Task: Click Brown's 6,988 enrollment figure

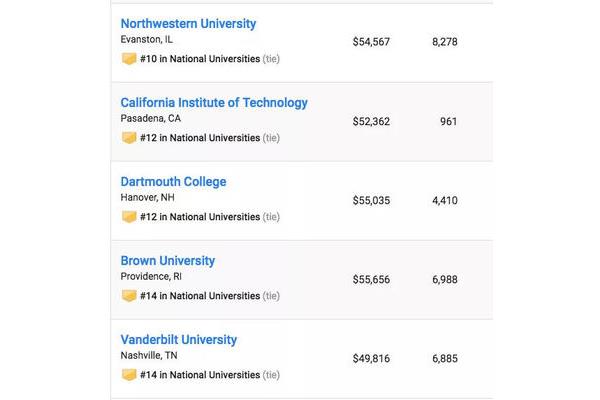Action: pyautogui.click(x=445, y=279)
